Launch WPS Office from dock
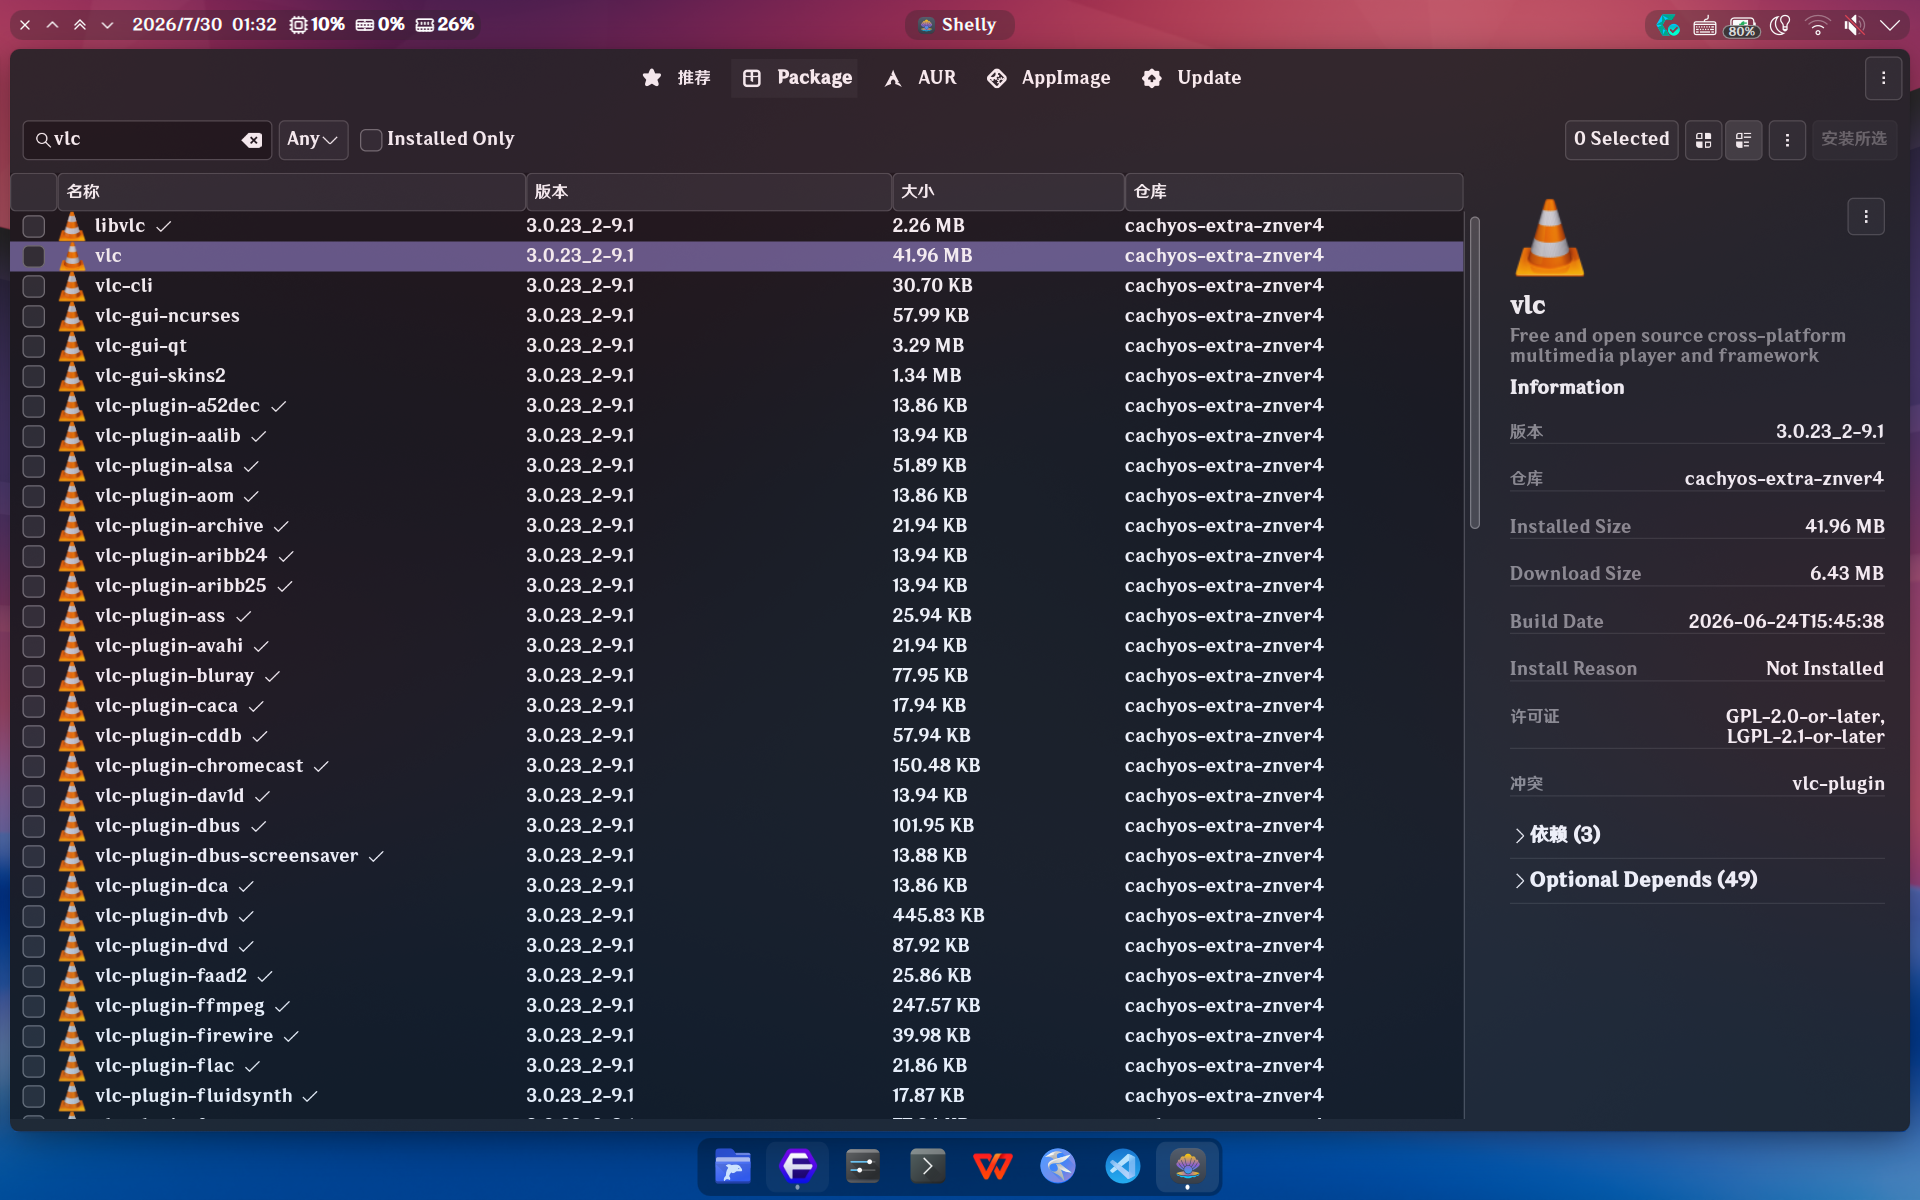The height and width of the screenshot is (1200, 1920). pos(992,1166)
